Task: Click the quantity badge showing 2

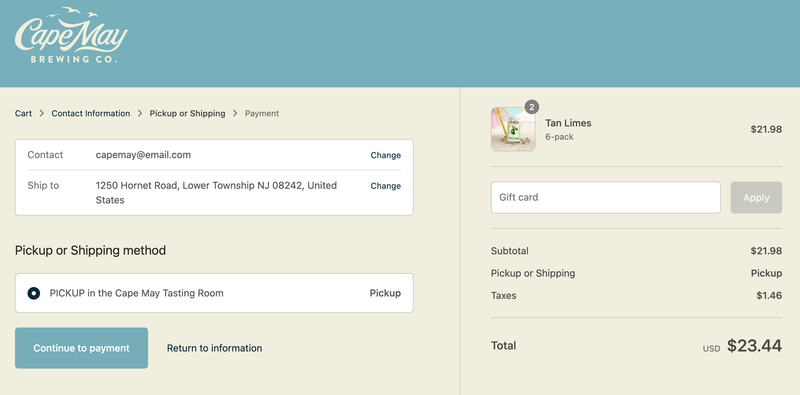Action: (x=532, y=107)
